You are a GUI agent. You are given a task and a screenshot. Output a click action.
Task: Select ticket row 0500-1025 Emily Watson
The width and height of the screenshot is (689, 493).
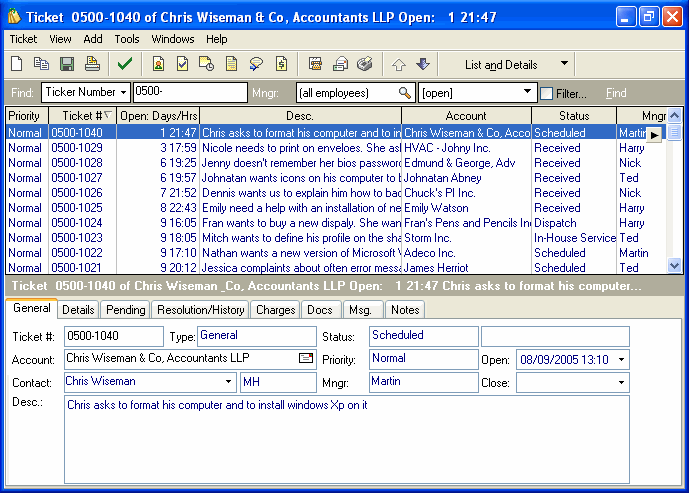[76, 208]
